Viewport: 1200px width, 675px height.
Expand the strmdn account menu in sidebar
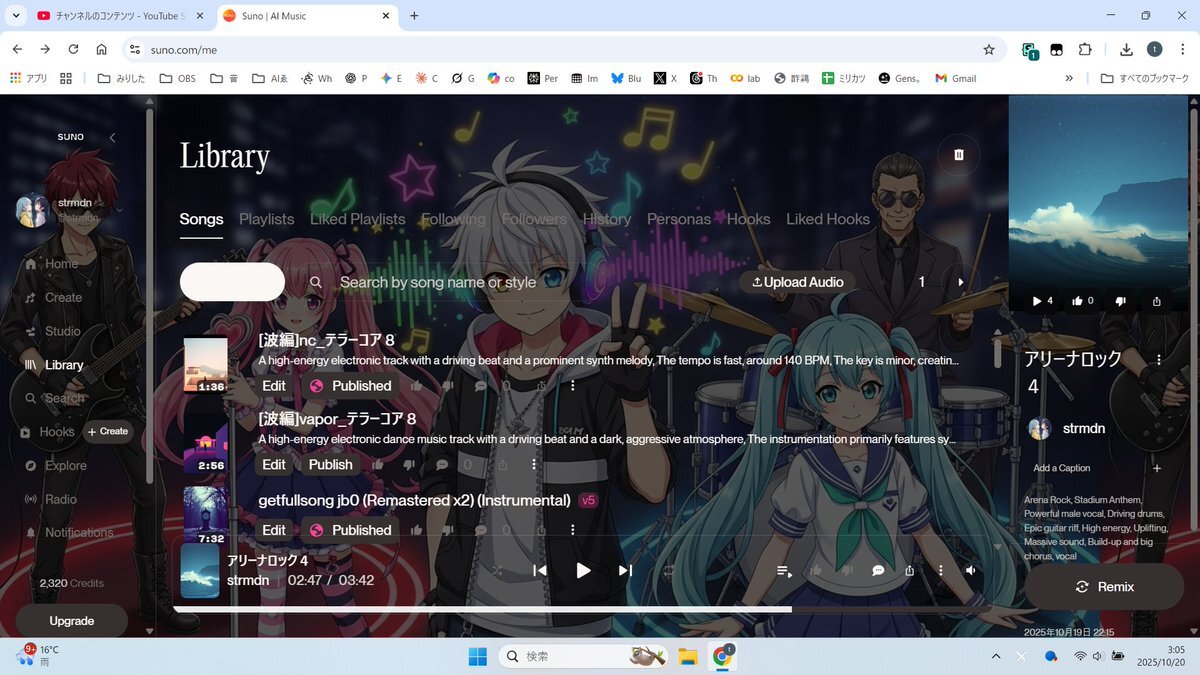pyautogui.click(x=120, y=210)
